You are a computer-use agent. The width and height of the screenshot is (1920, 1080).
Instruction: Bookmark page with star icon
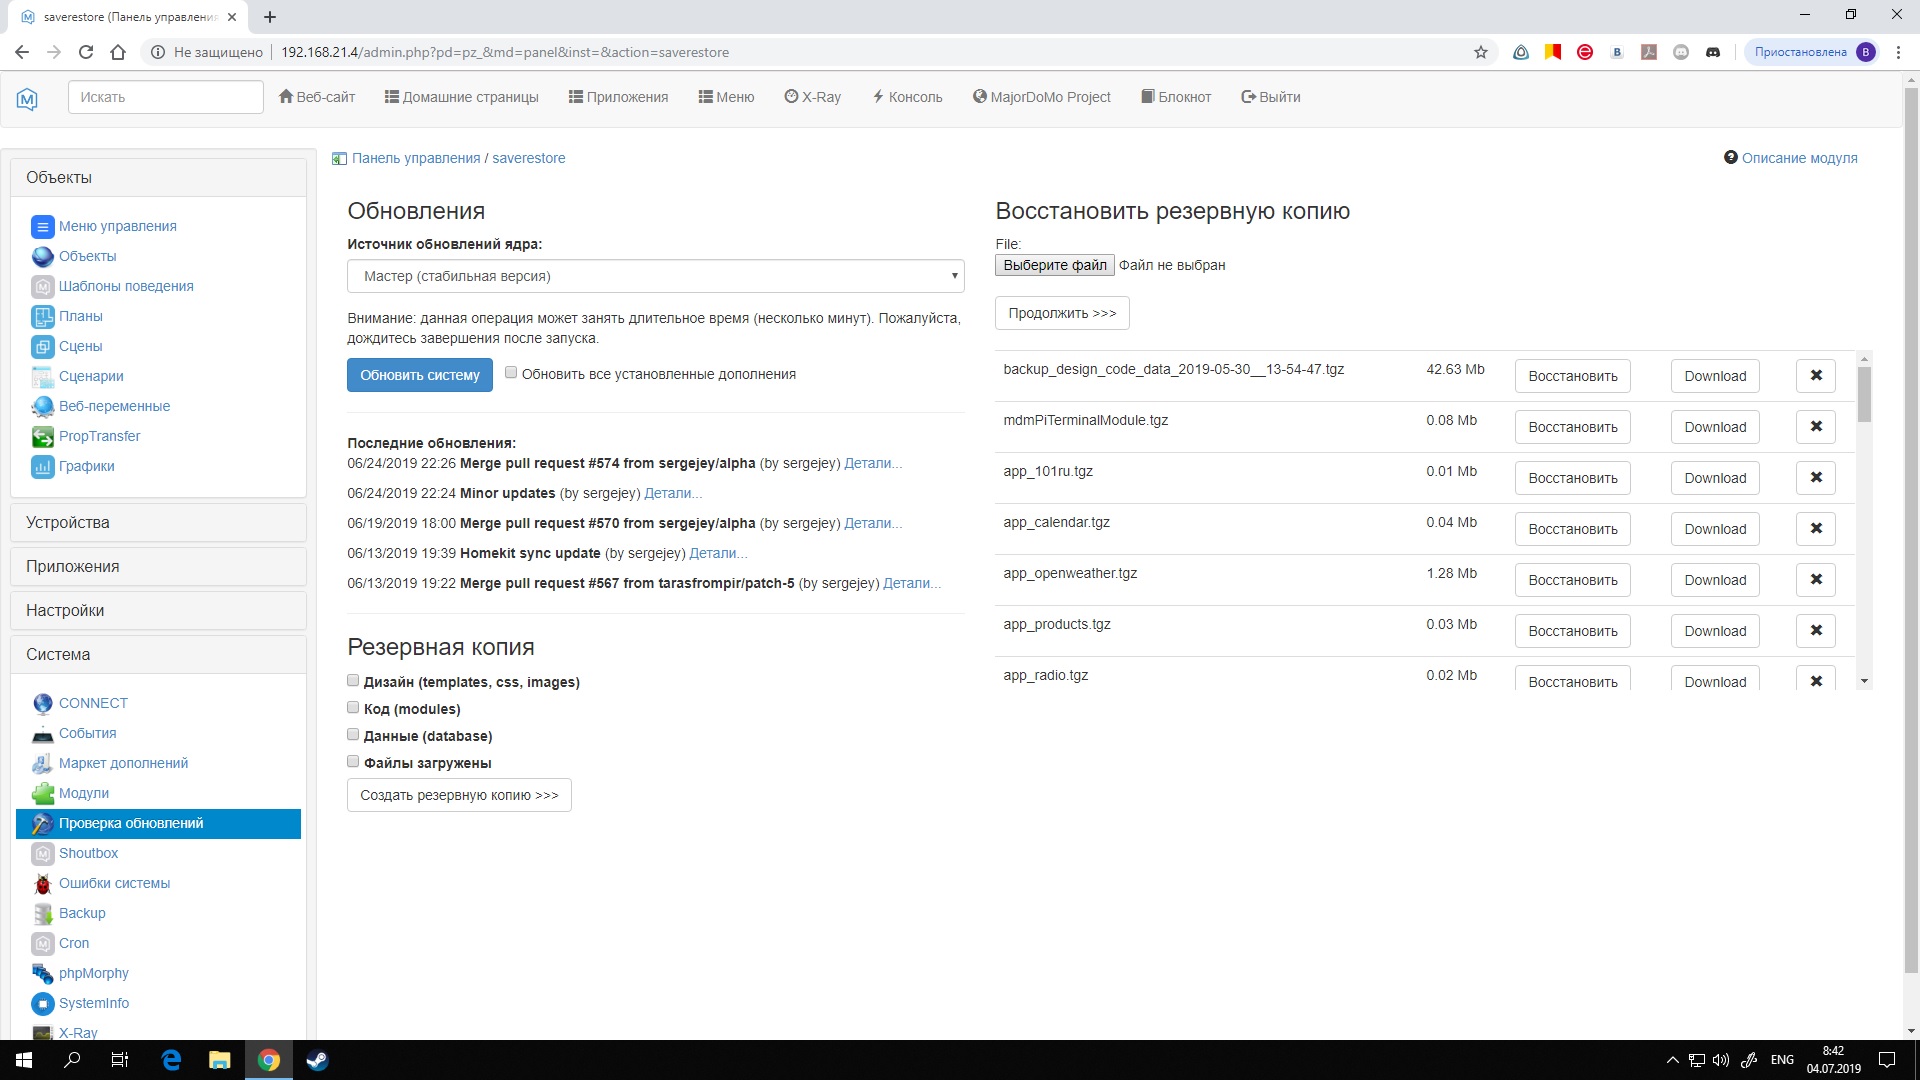1481,52
